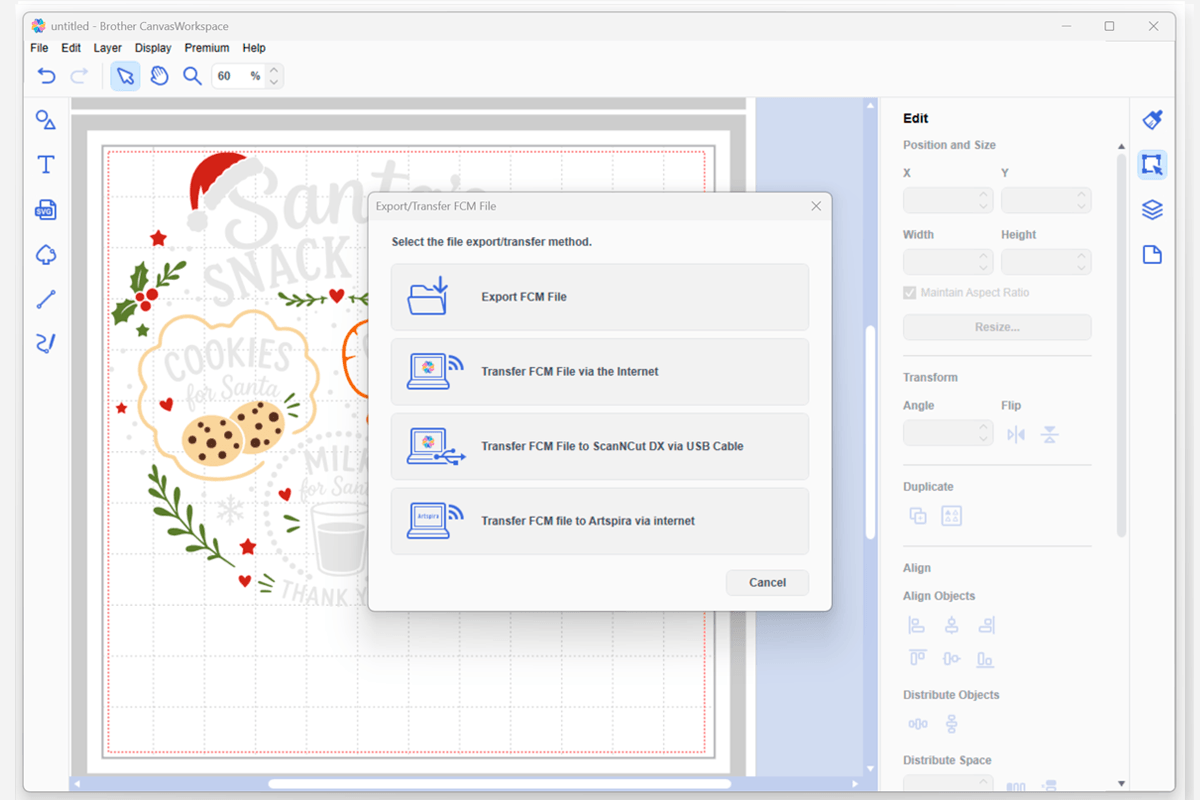This screenshot has width=1200, height=800.
Task: Click the Angle value stepper
Action: pos(984,433)
